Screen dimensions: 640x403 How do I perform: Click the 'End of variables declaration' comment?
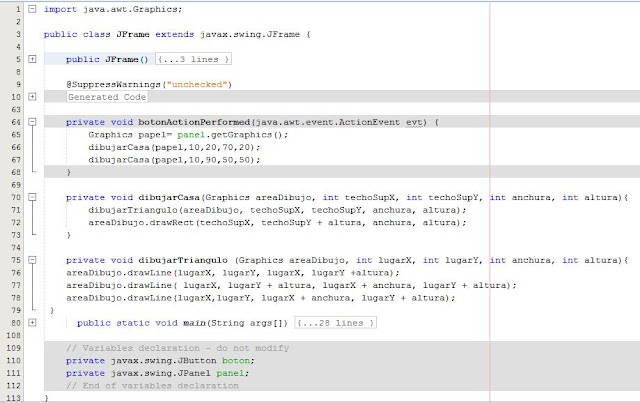(161, 386)
